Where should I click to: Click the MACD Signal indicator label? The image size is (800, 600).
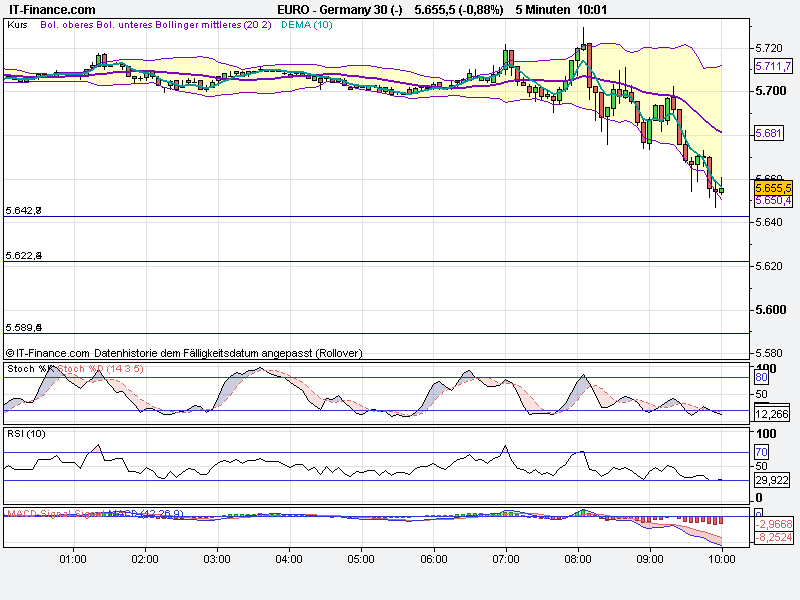pyautogui.click(x=50, y=513)
